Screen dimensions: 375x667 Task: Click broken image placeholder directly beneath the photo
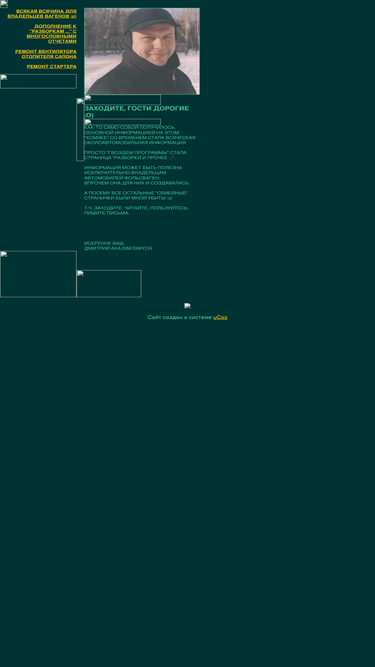coord(122,100)
